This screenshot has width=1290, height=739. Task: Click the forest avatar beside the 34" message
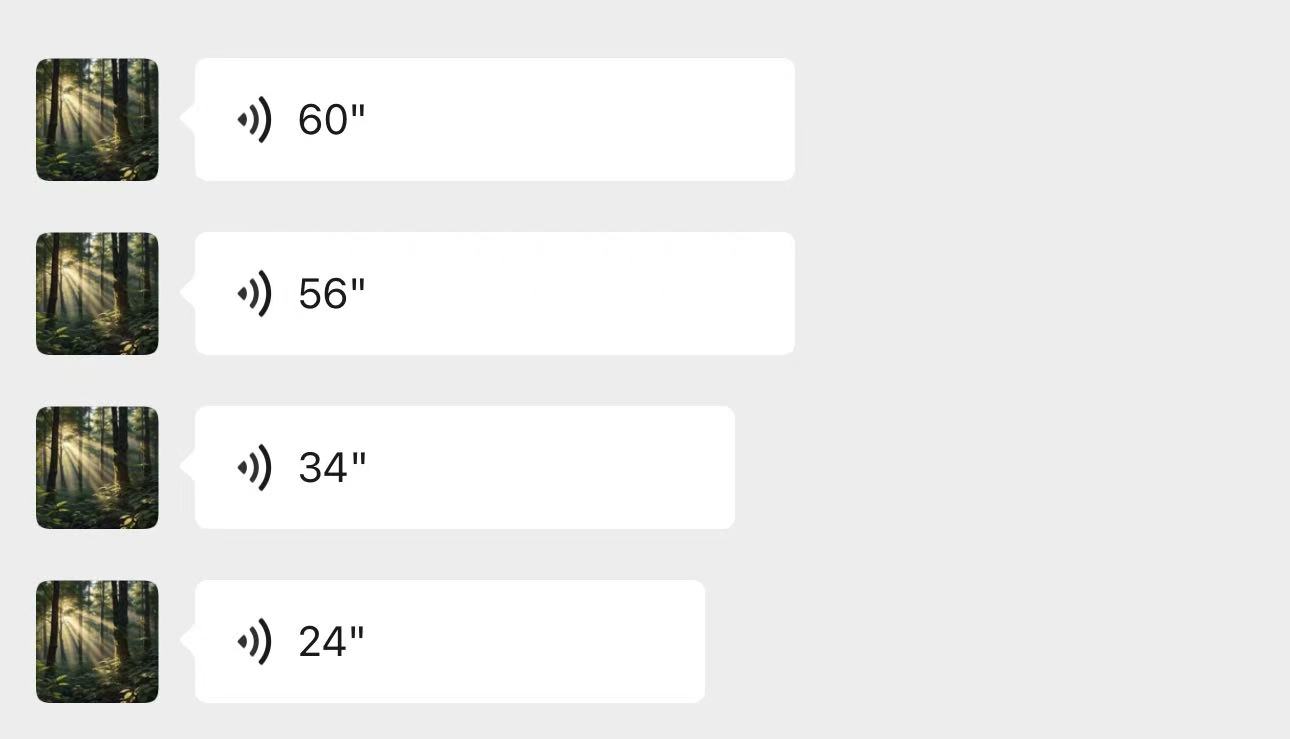(x=97, y=468)
